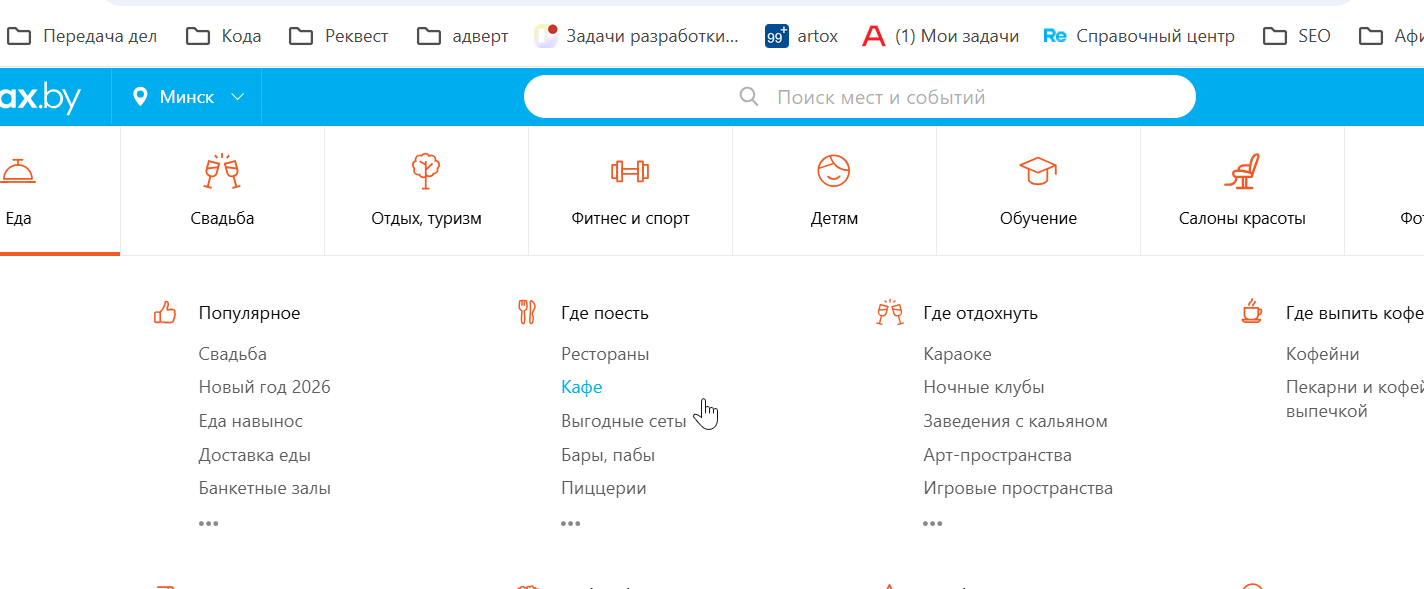Select the Салоны красоты category tab
1424x589 pixels.
(x=1242, y=191)
